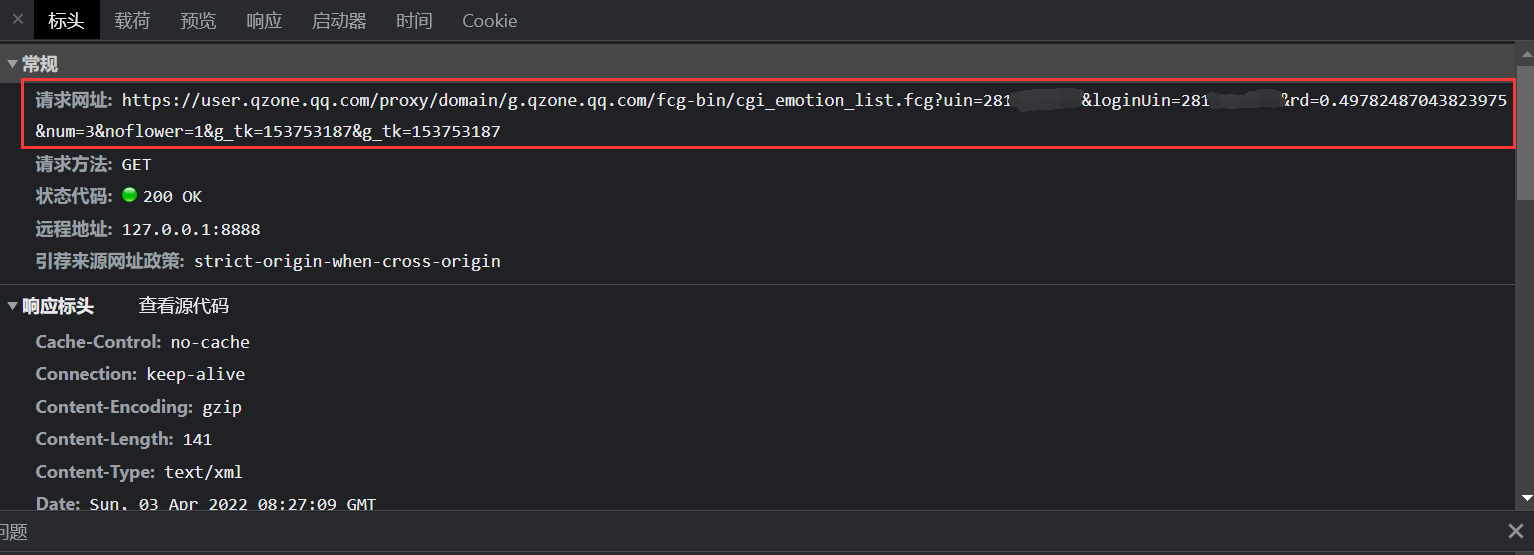Select the 响应 tab
Viewport: 1534px width, 555px height.
click(x=264, y=21)
